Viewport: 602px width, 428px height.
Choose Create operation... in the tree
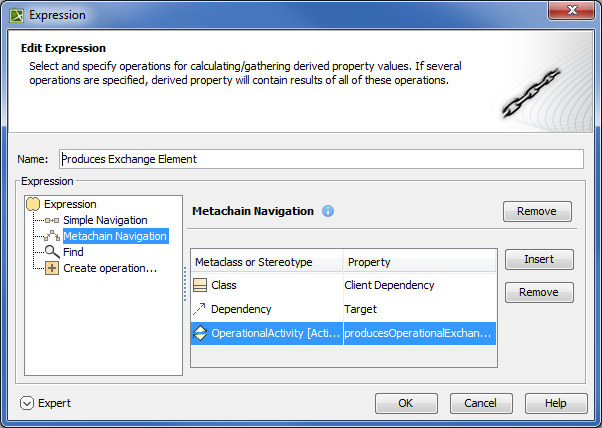(x=110, y=268)
